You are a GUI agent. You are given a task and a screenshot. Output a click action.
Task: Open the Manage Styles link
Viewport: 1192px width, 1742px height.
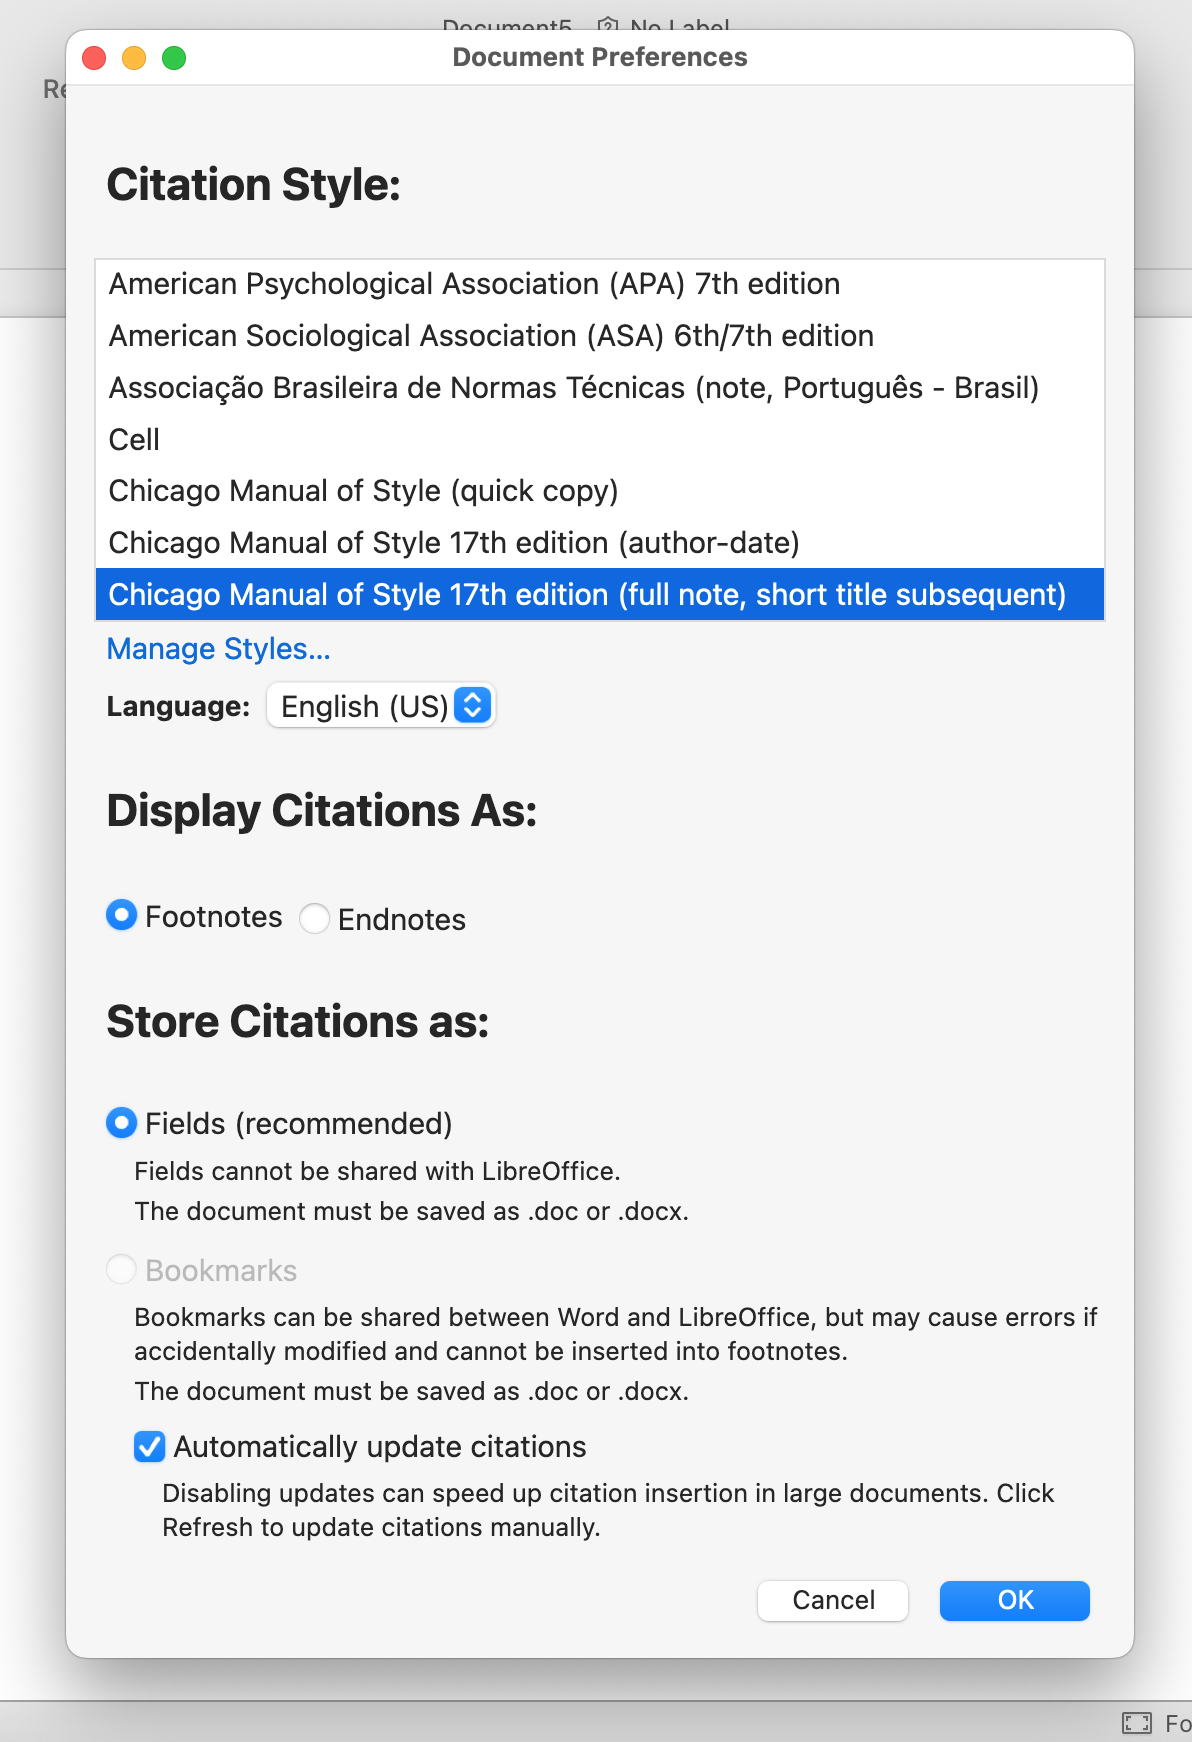pyautogui.click(x=218, y=649)
